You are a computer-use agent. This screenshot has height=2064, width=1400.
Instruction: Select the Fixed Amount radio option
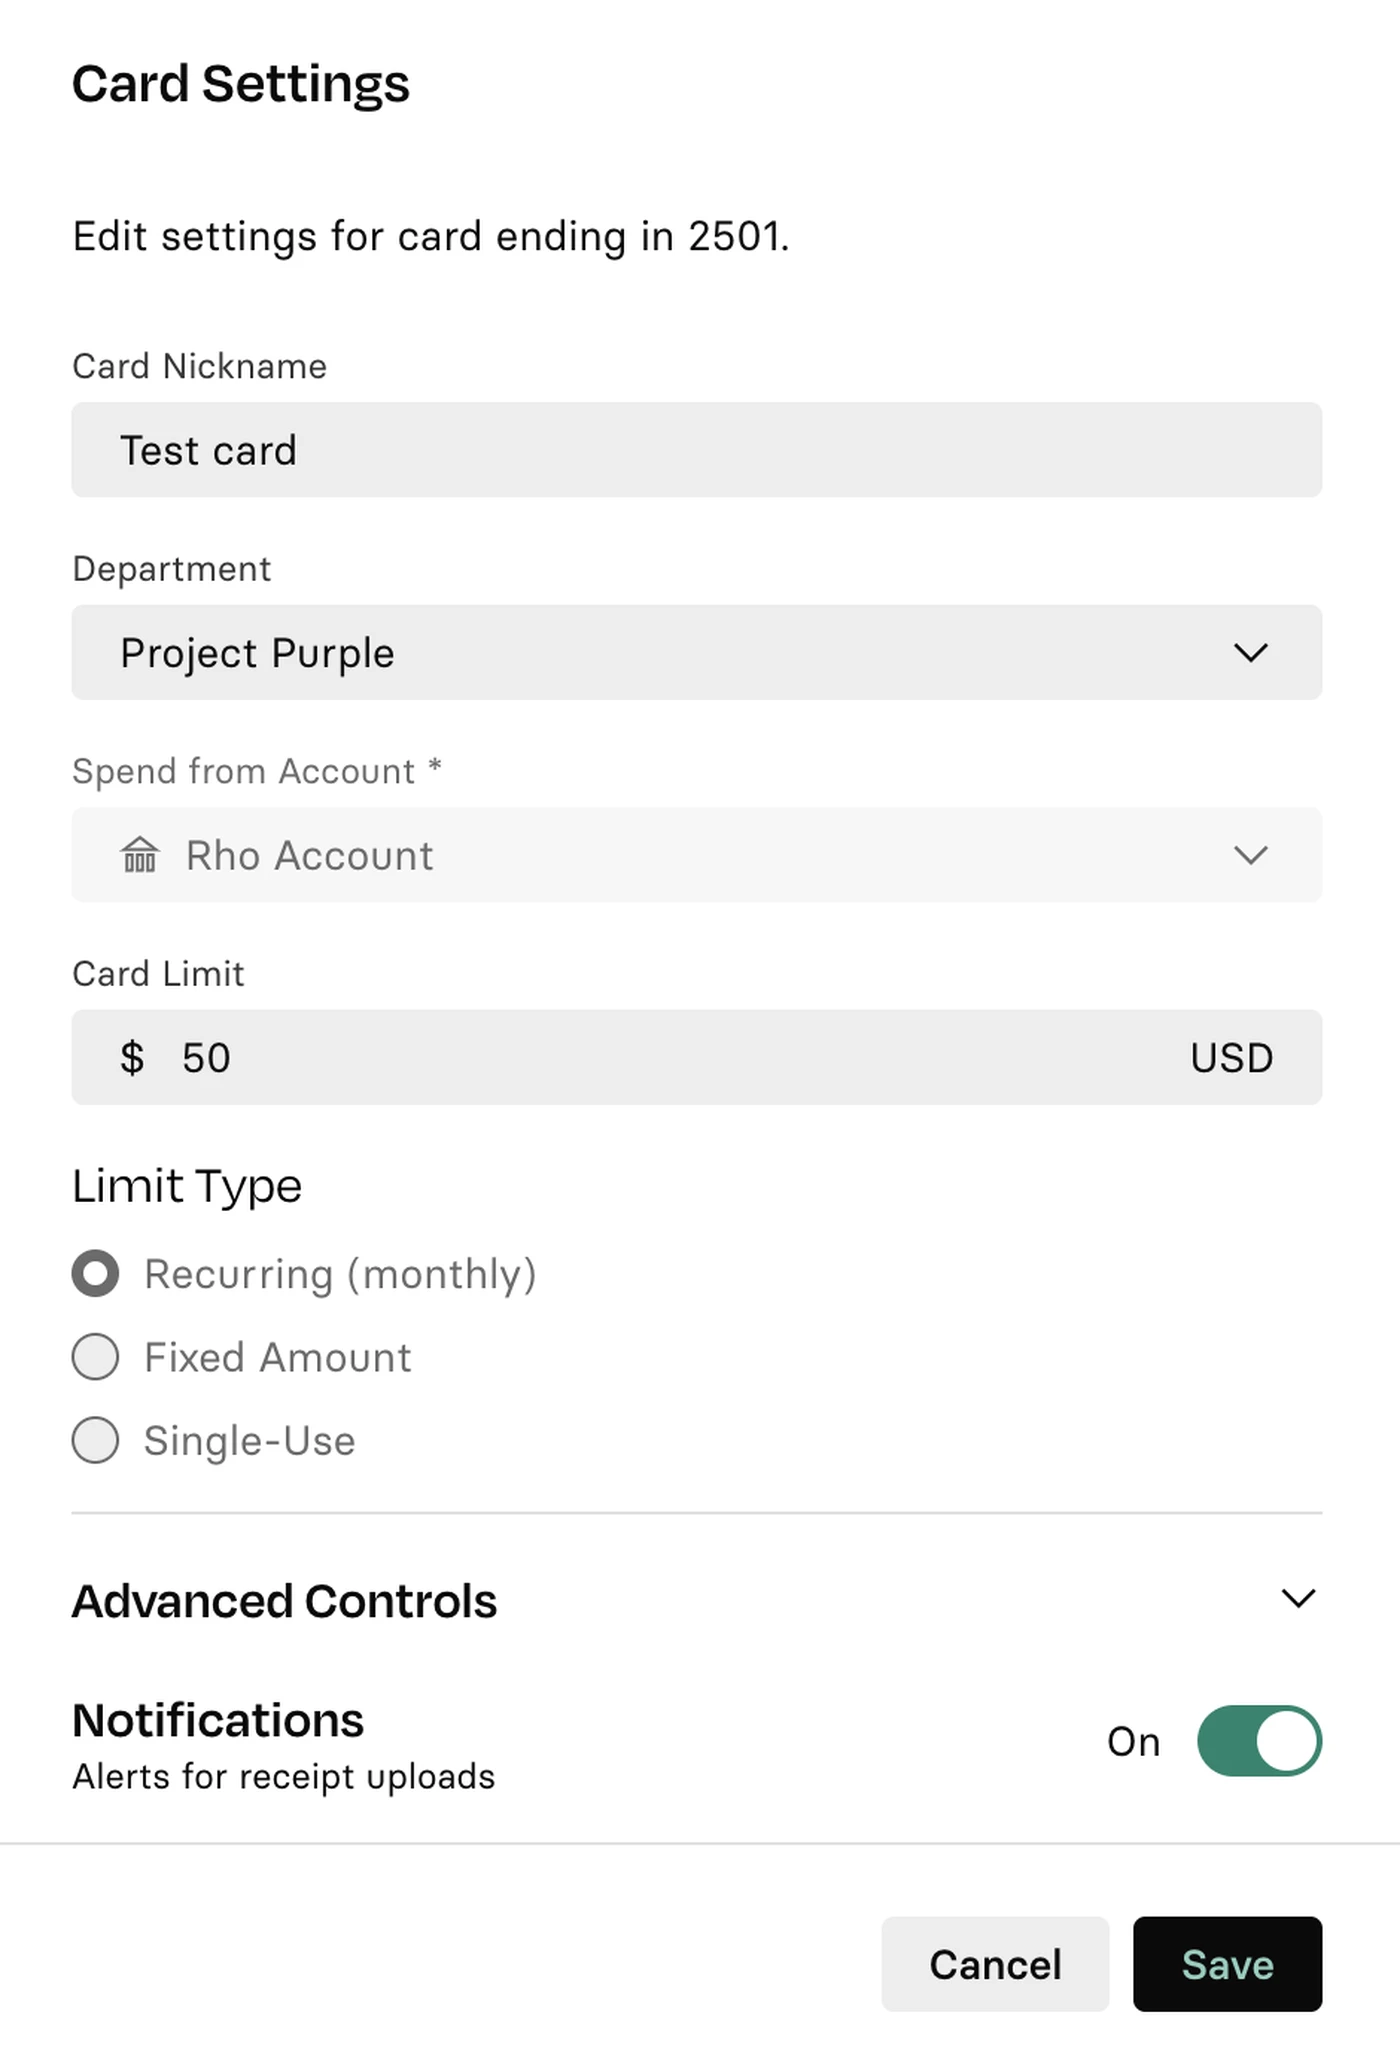click(x=95, y=1357)
